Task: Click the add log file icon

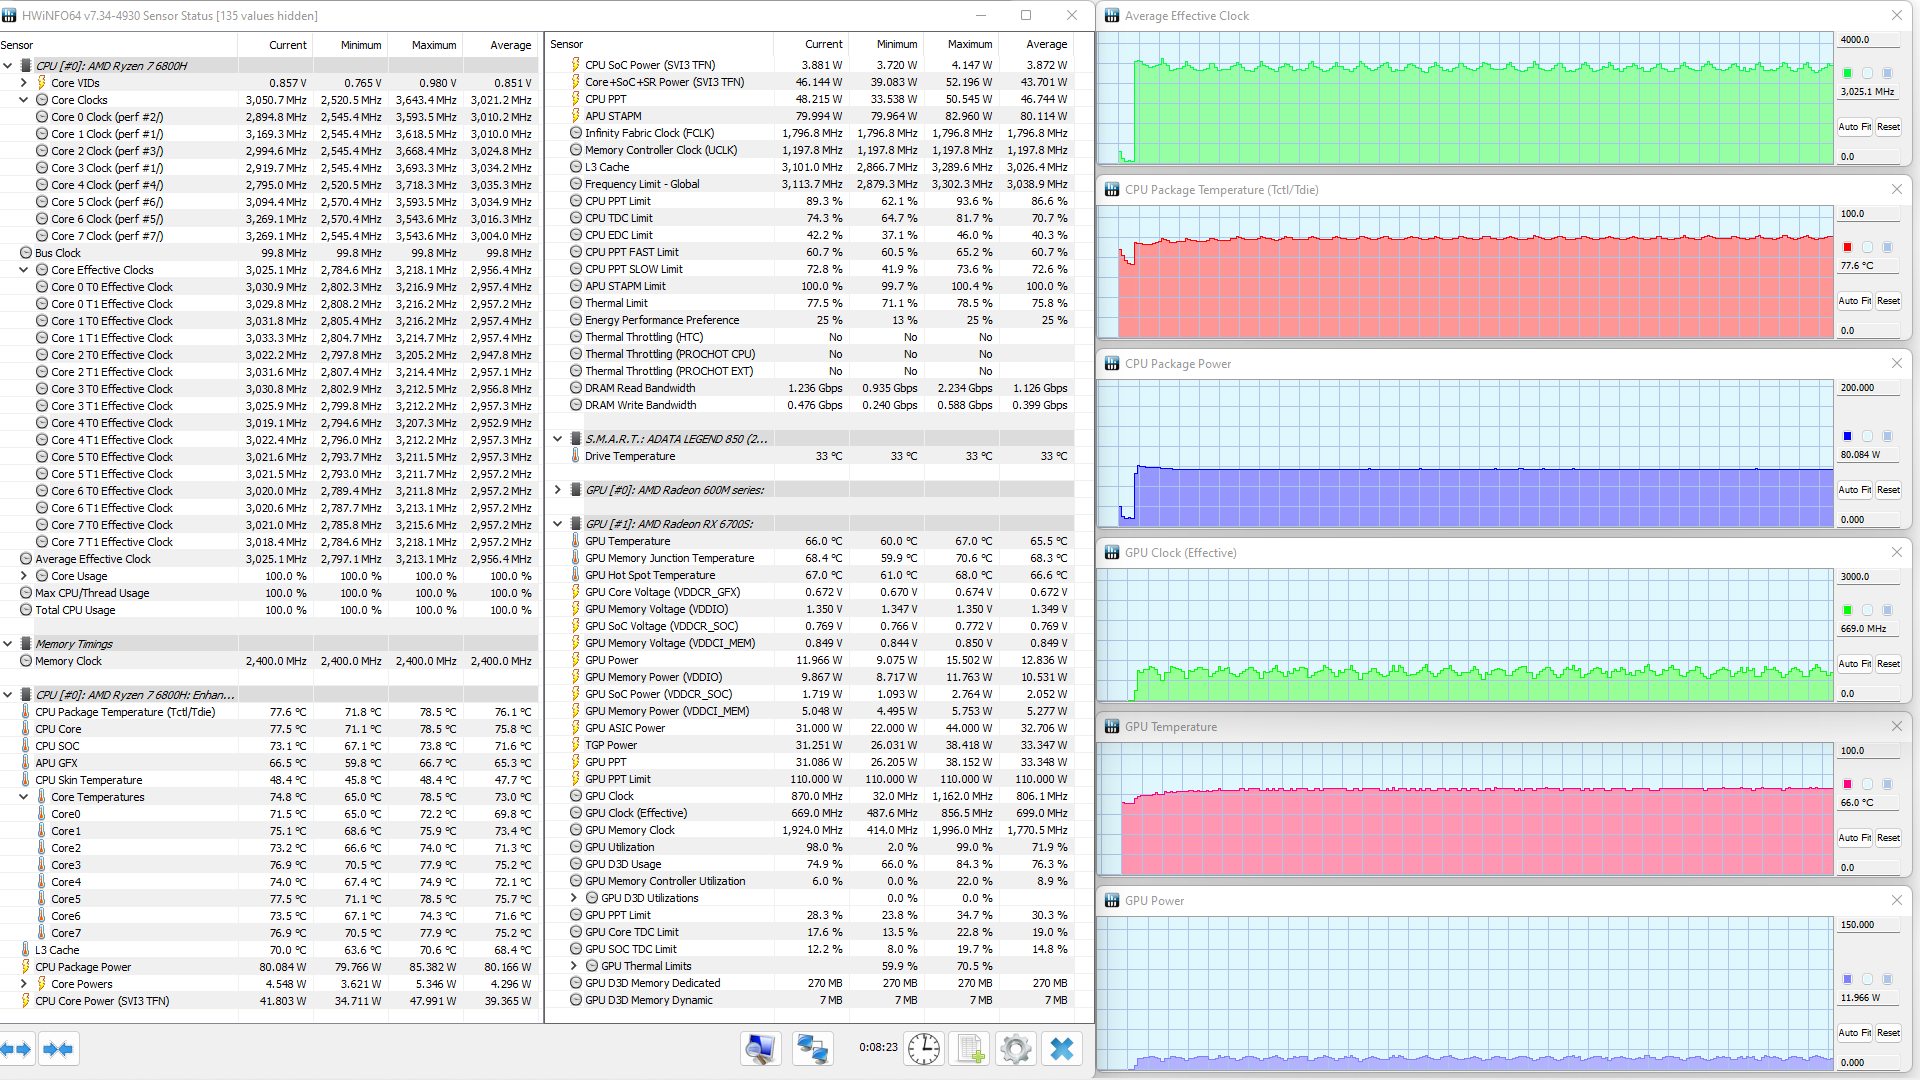Action: [969, 1049]
